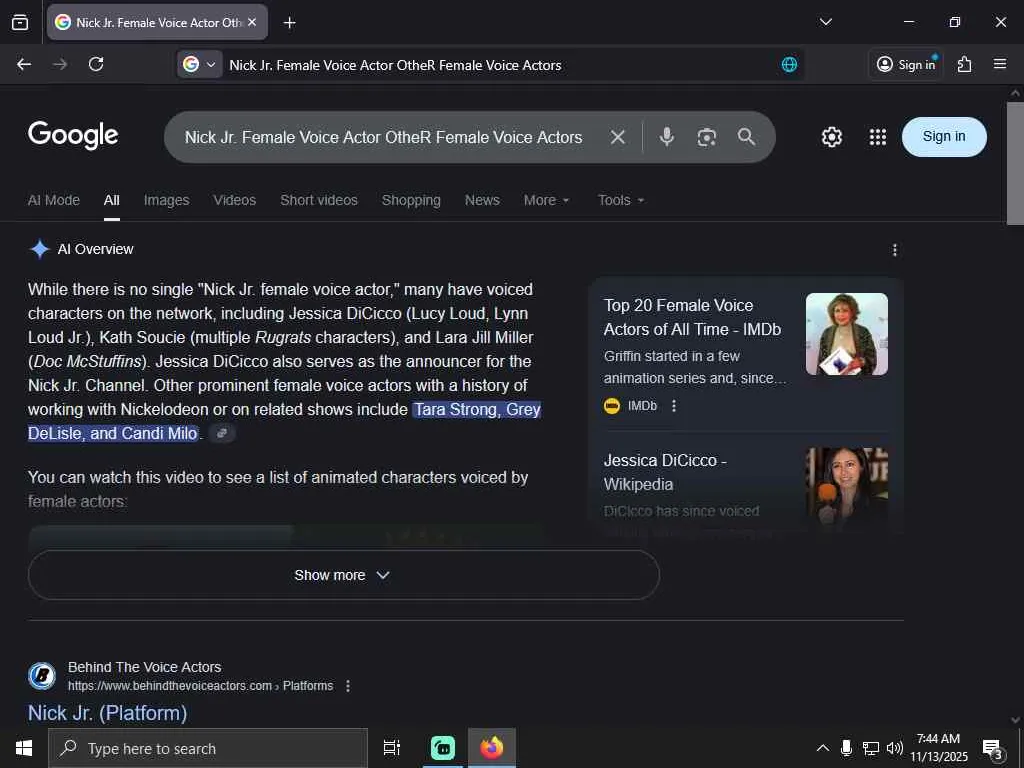Expand the More search filters dropdown

click(547, 200)
